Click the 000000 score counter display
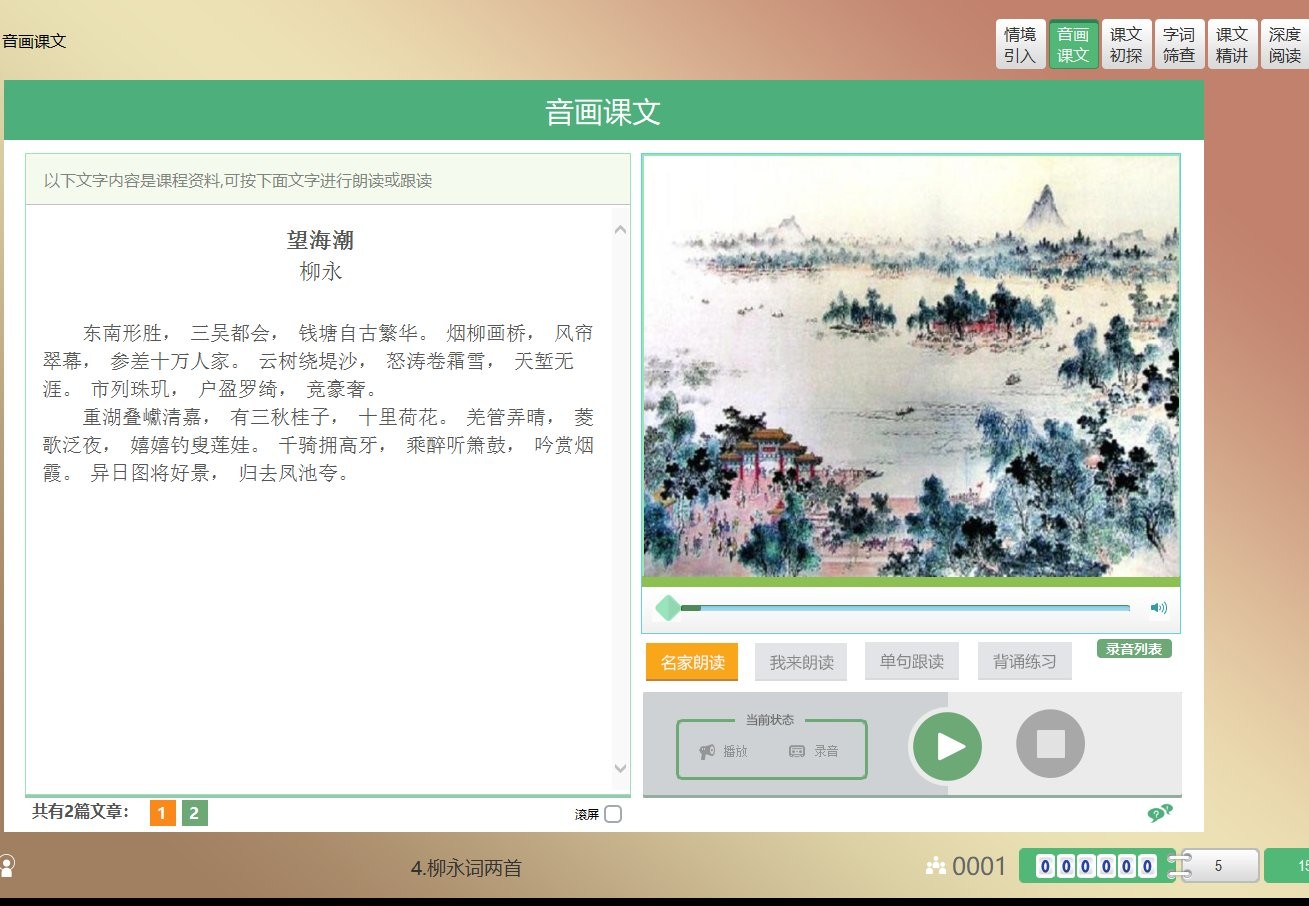Screen dimensions: 1309x906 click(x=1097, y=866)
